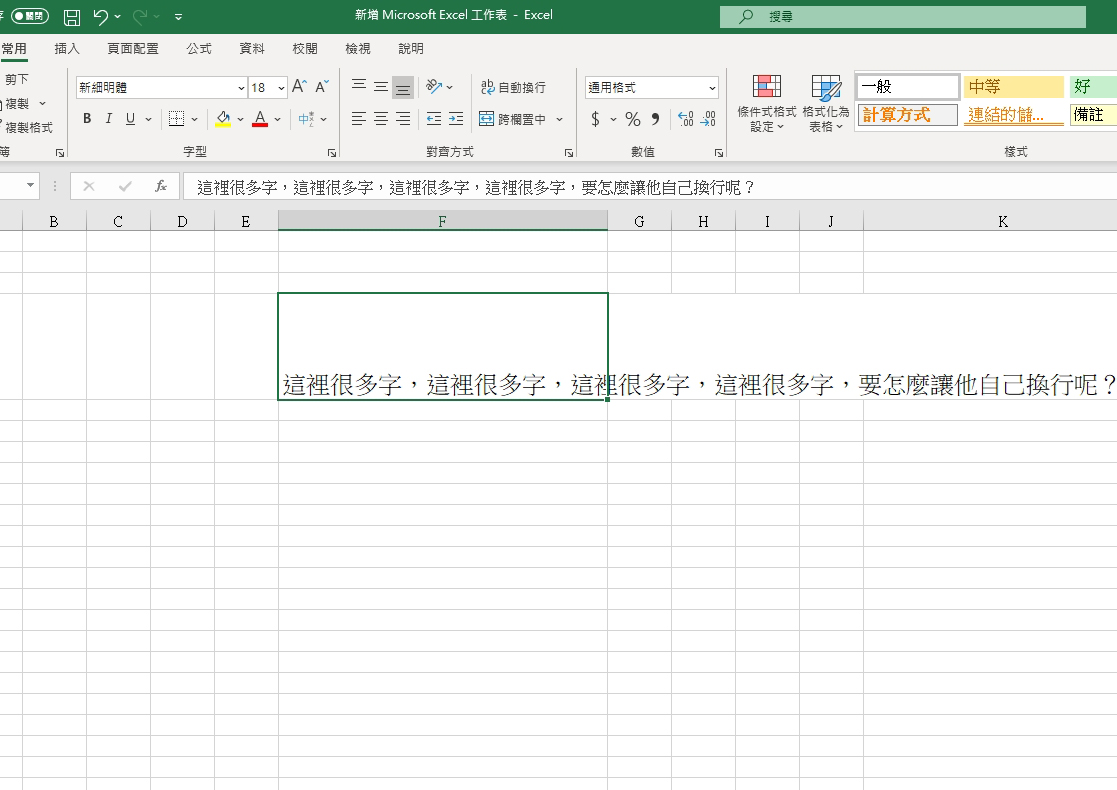This screenshot has width=1117, height=790.
Task: Toggle bold formatting on the cell
Action: point(86,118)
